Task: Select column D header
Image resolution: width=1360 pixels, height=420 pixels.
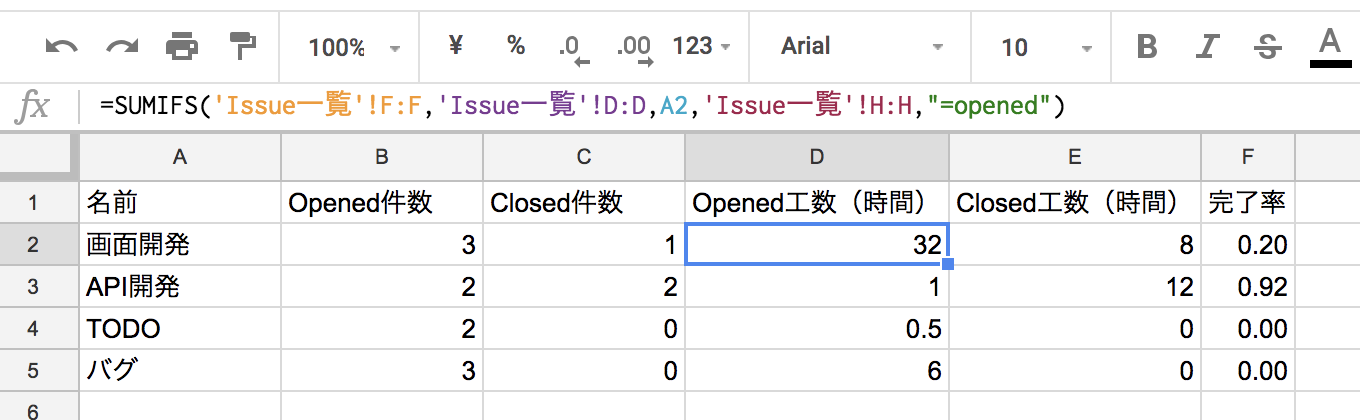Action: (x=817, y=156)
